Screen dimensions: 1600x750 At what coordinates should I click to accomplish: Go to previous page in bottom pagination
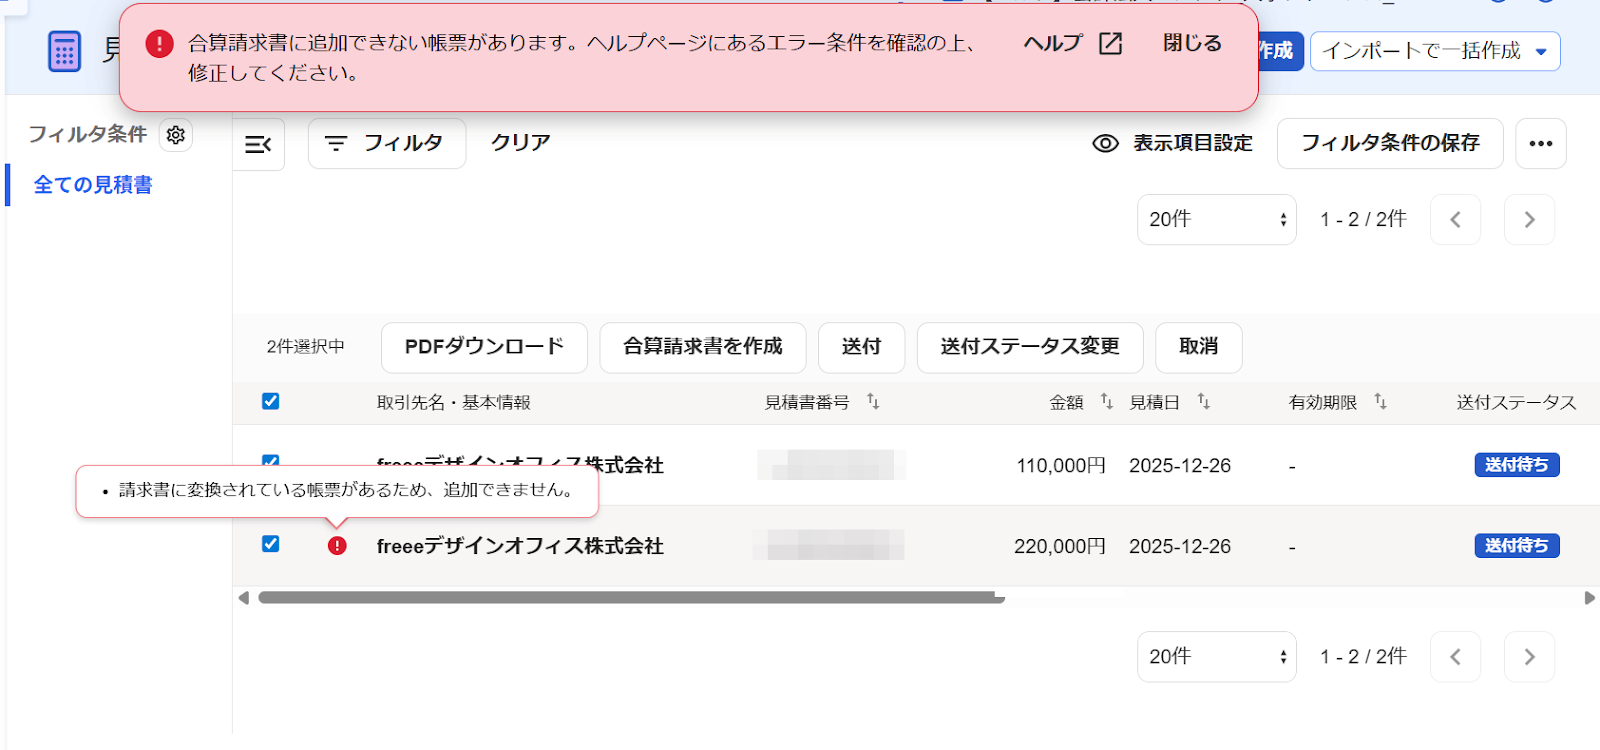pos(1455,657)
